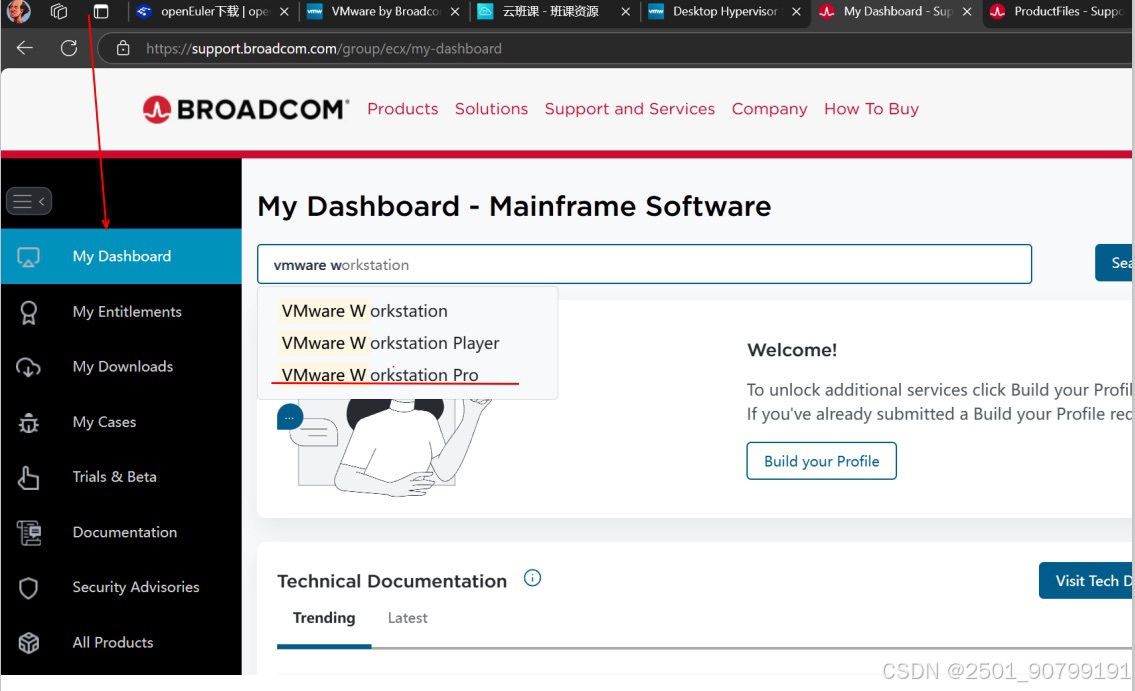Click the blue Search button

(1115, 263)
